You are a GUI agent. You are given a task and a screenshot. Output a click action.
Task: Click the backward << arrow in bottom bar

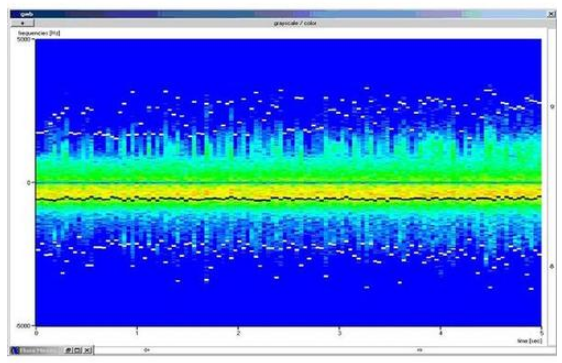(x=147, y=350)
